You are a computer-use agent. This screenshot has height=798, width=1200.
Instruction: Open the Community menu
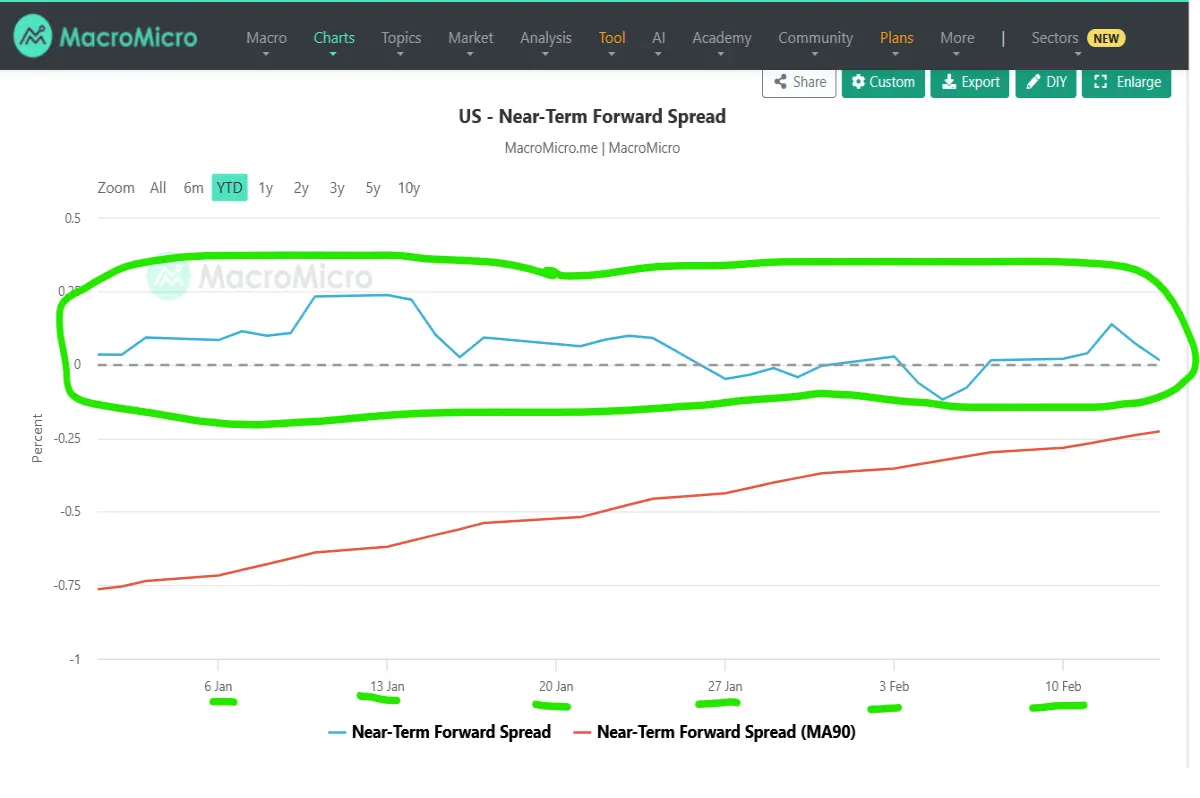click(816, 38)
